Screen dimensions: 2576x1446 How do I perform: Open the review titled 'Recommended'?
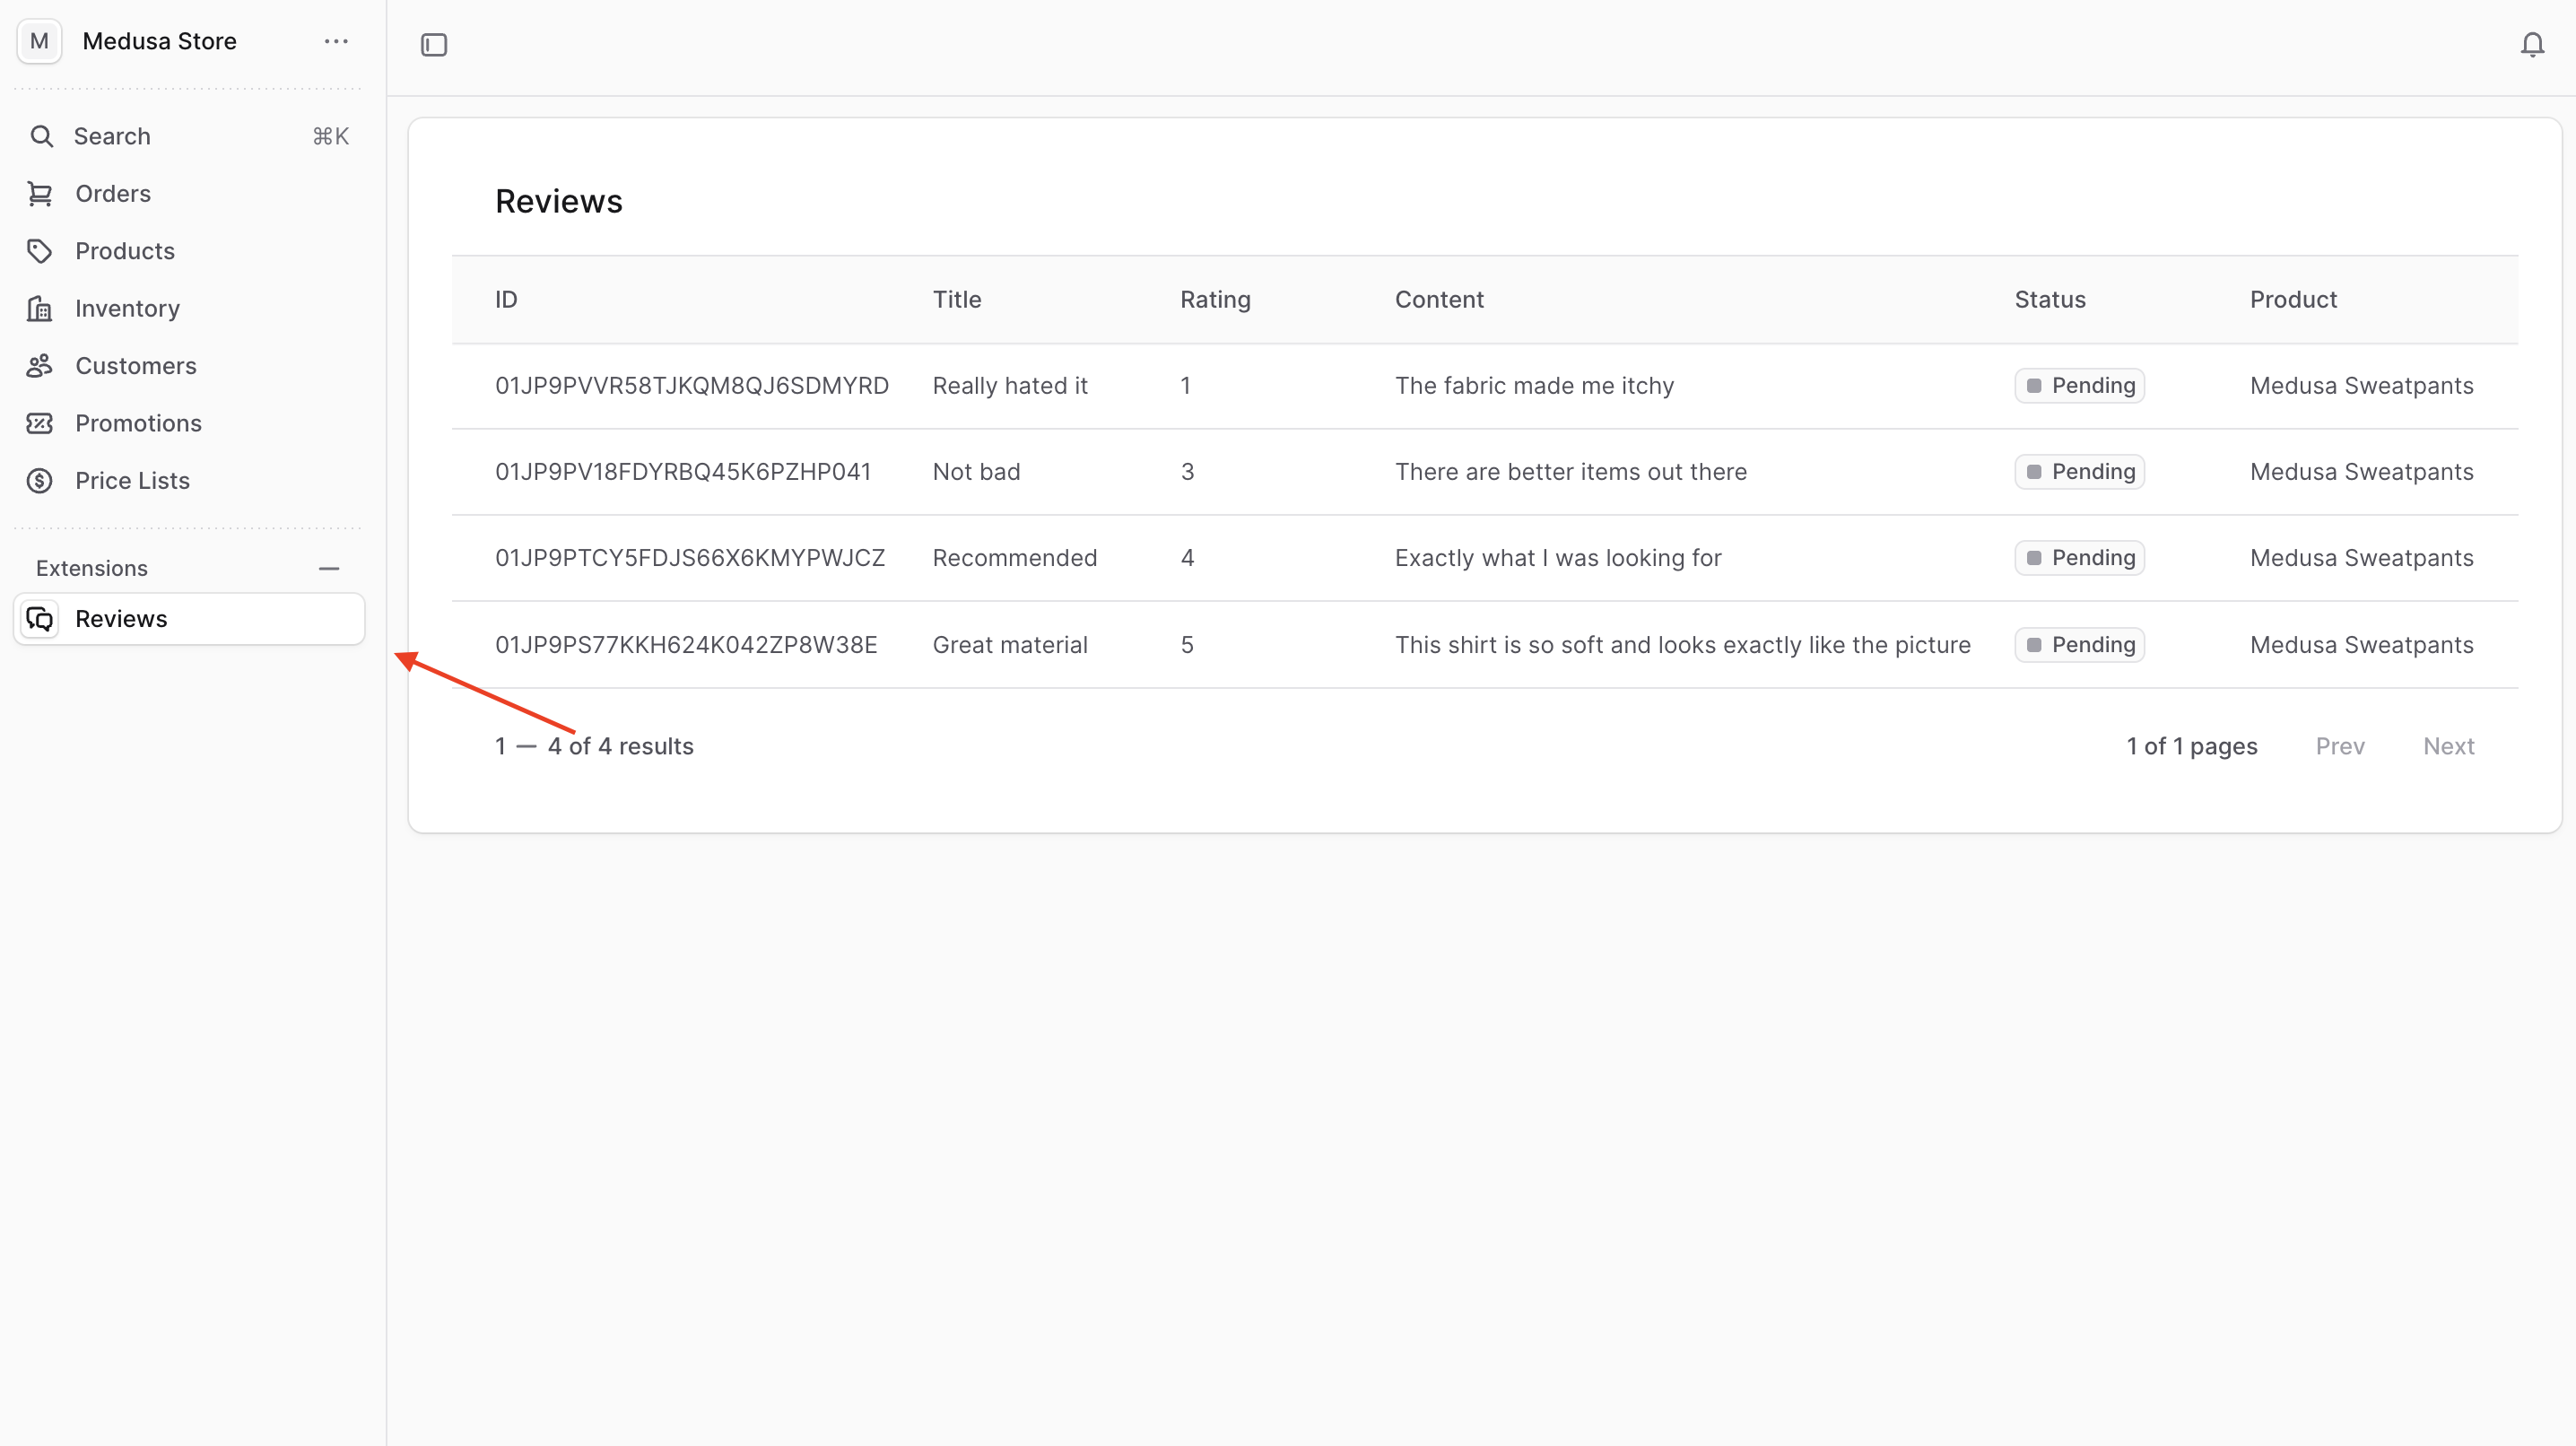(1014, 558)
